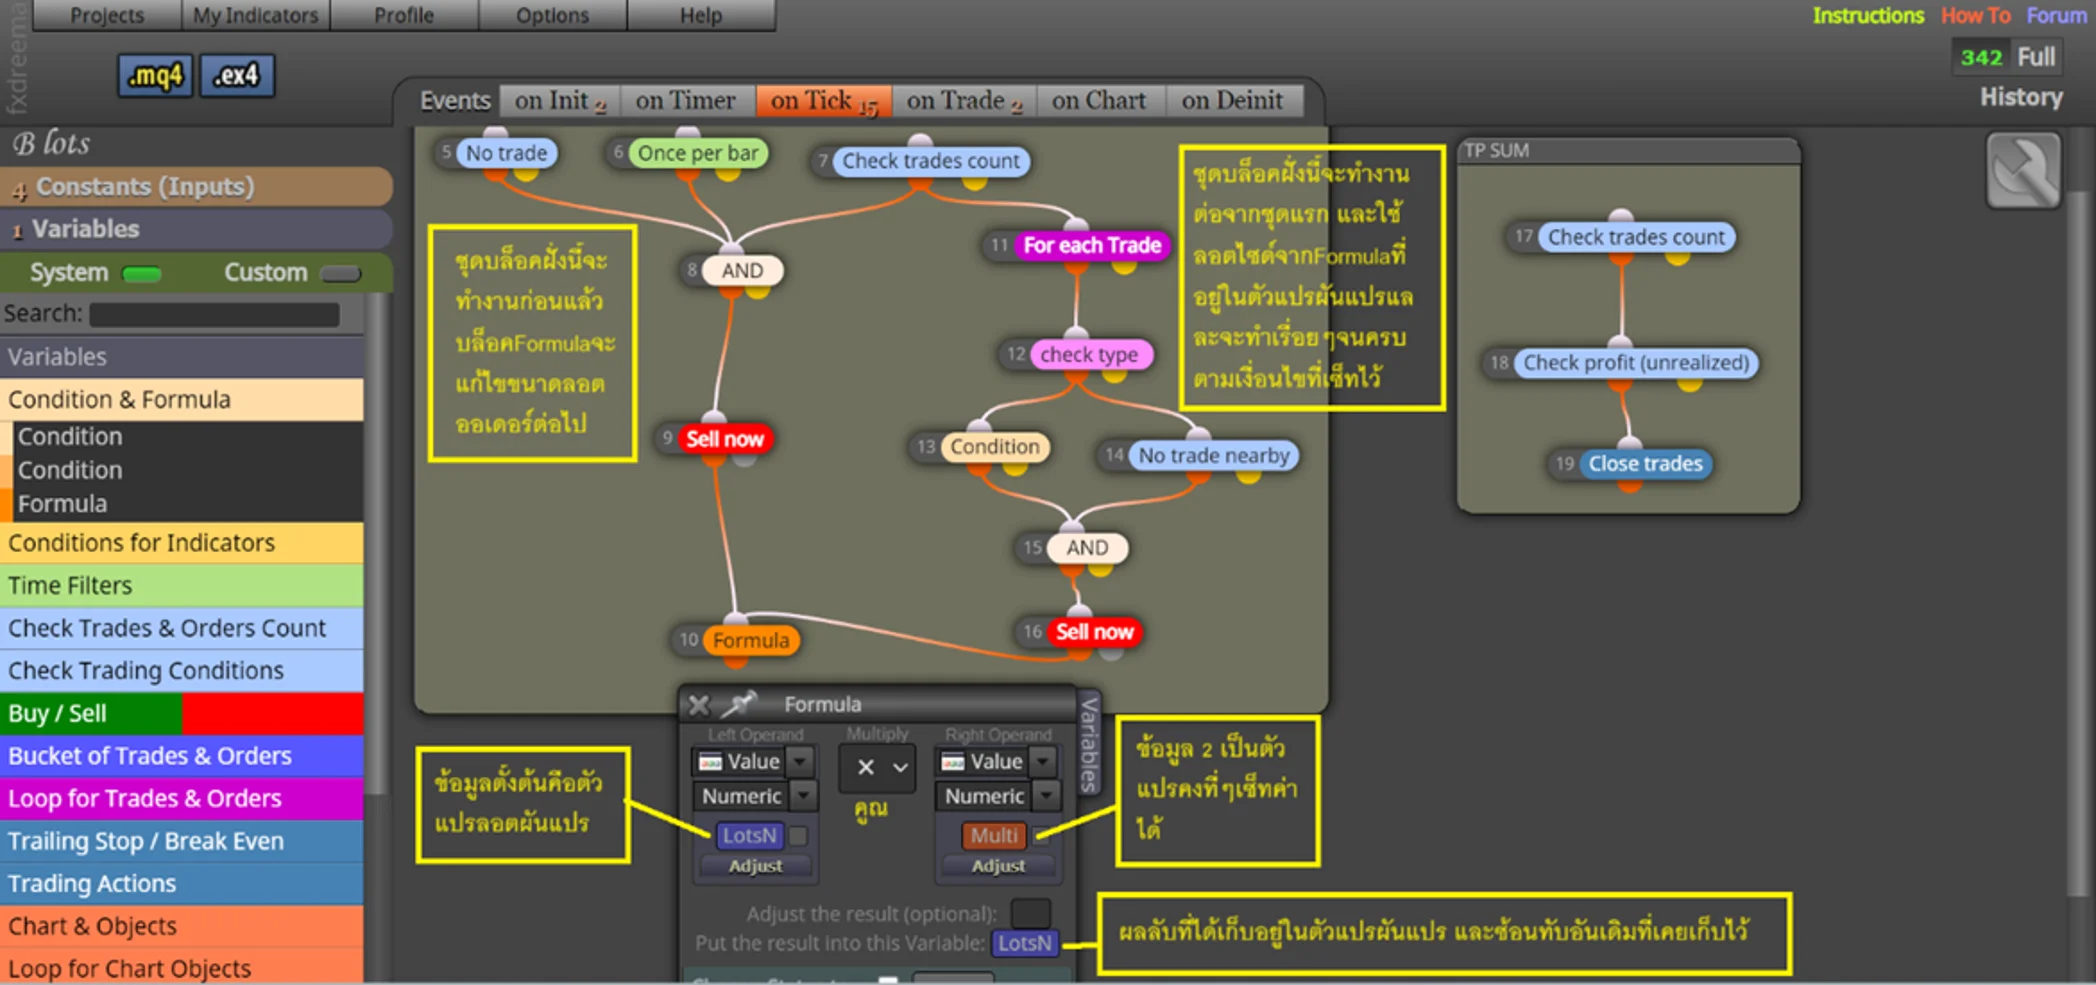Click LotsN variable in Left Operand

(x=749, y=835)
